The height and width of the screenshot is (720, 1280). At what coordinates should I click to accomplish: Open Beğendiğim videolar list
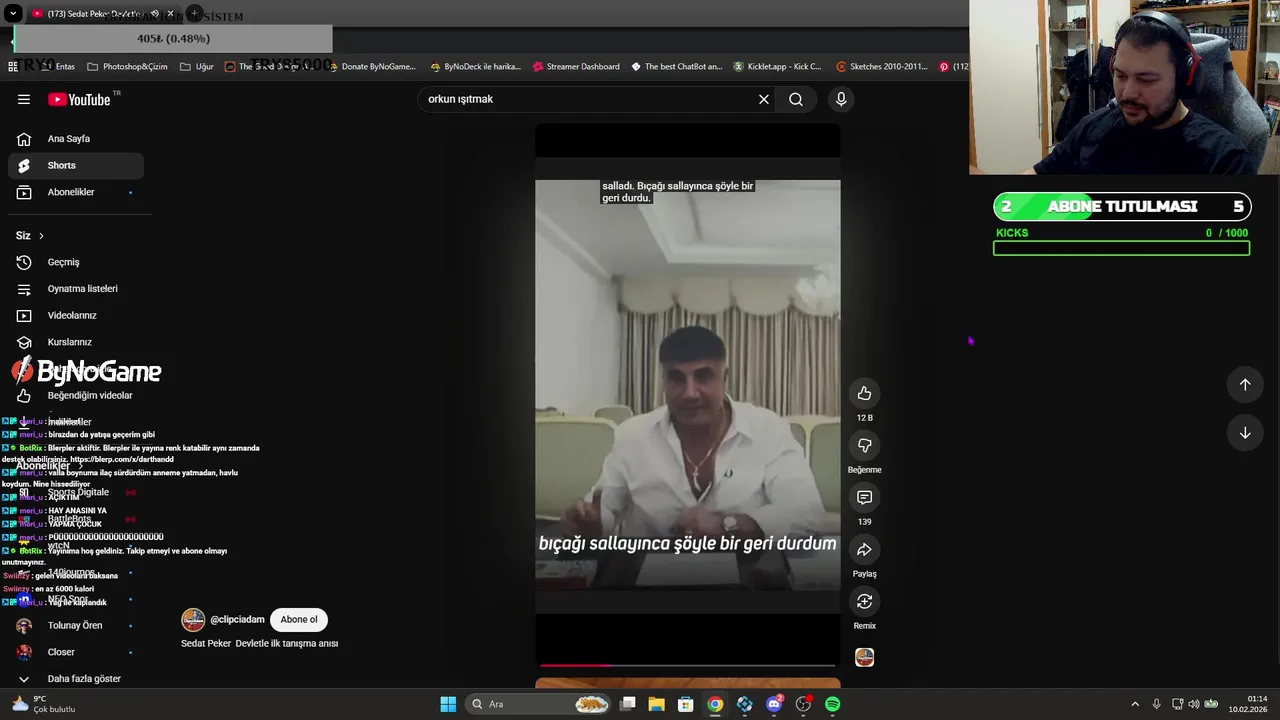pos(76,395)
